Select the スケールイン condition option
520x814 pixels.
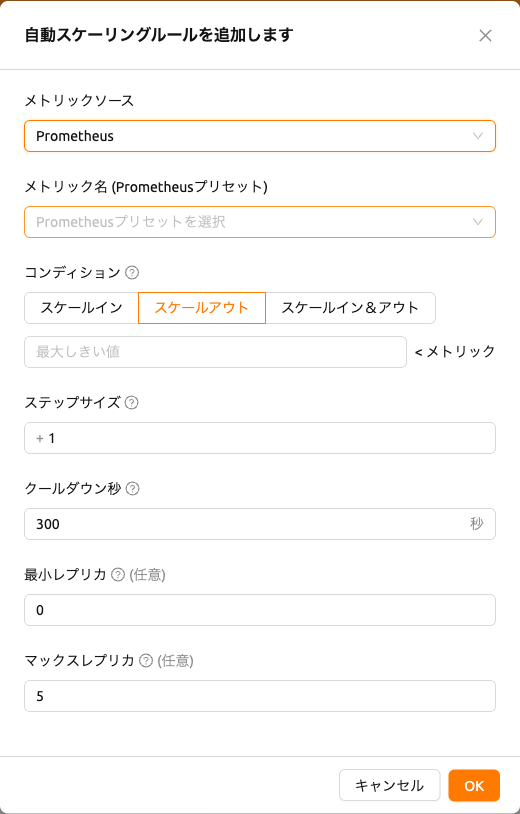tap(81, 308)
